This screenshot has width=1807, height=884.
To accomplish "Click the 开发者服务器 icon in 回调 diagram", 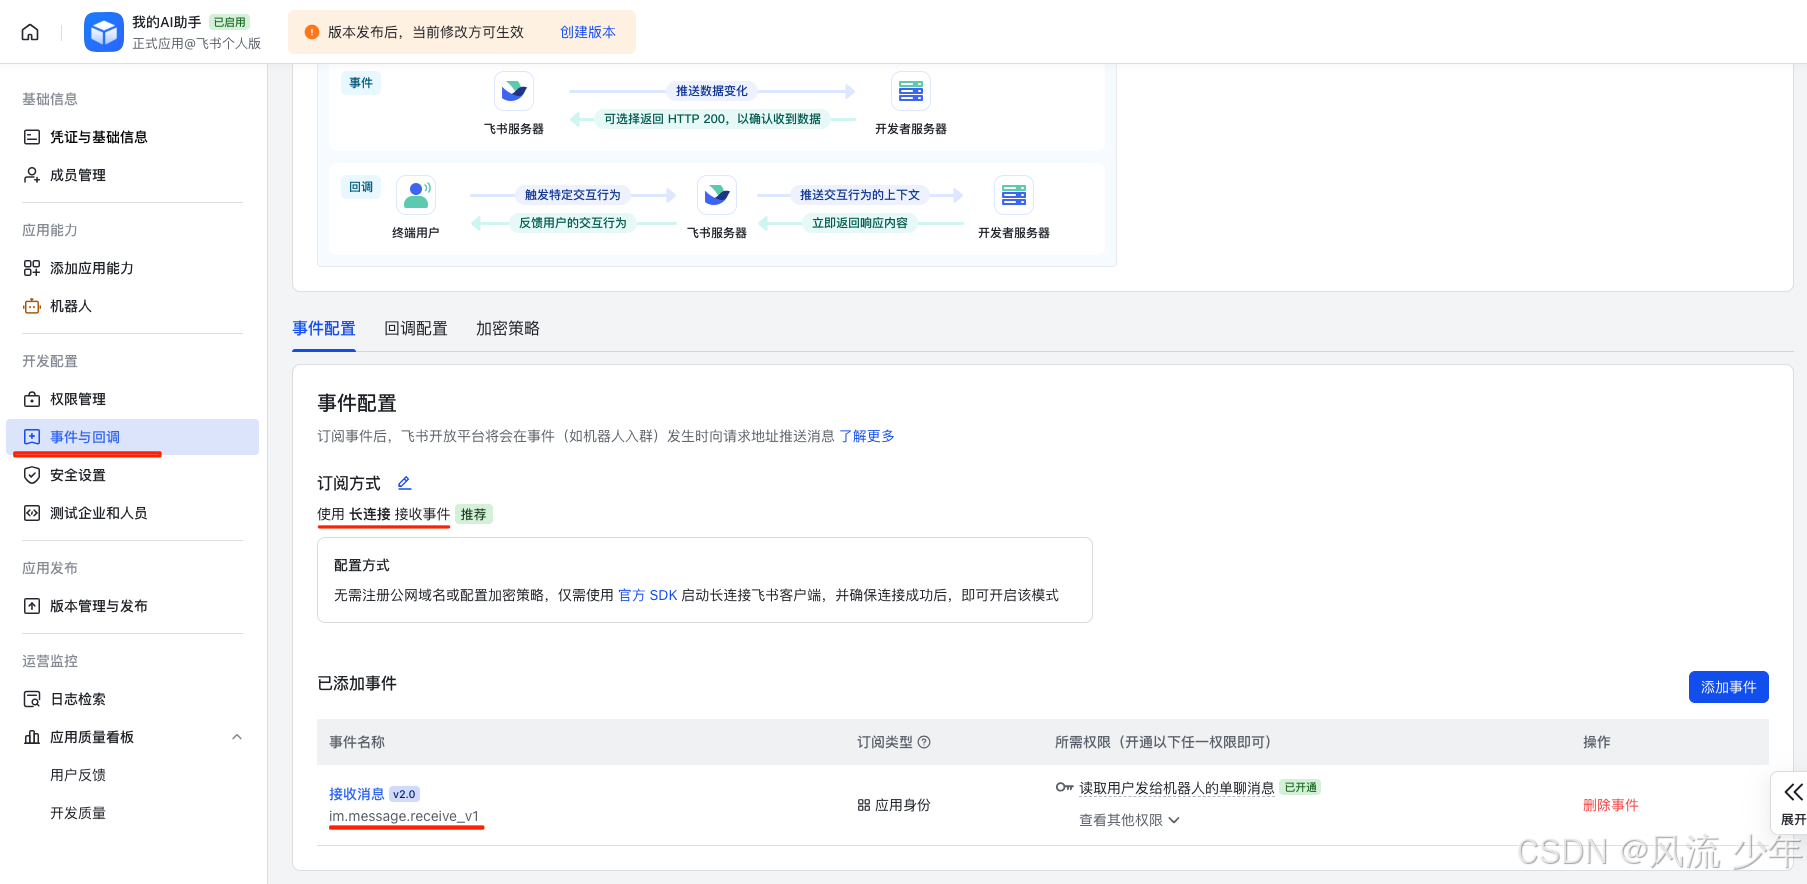I will [1014, 195].
